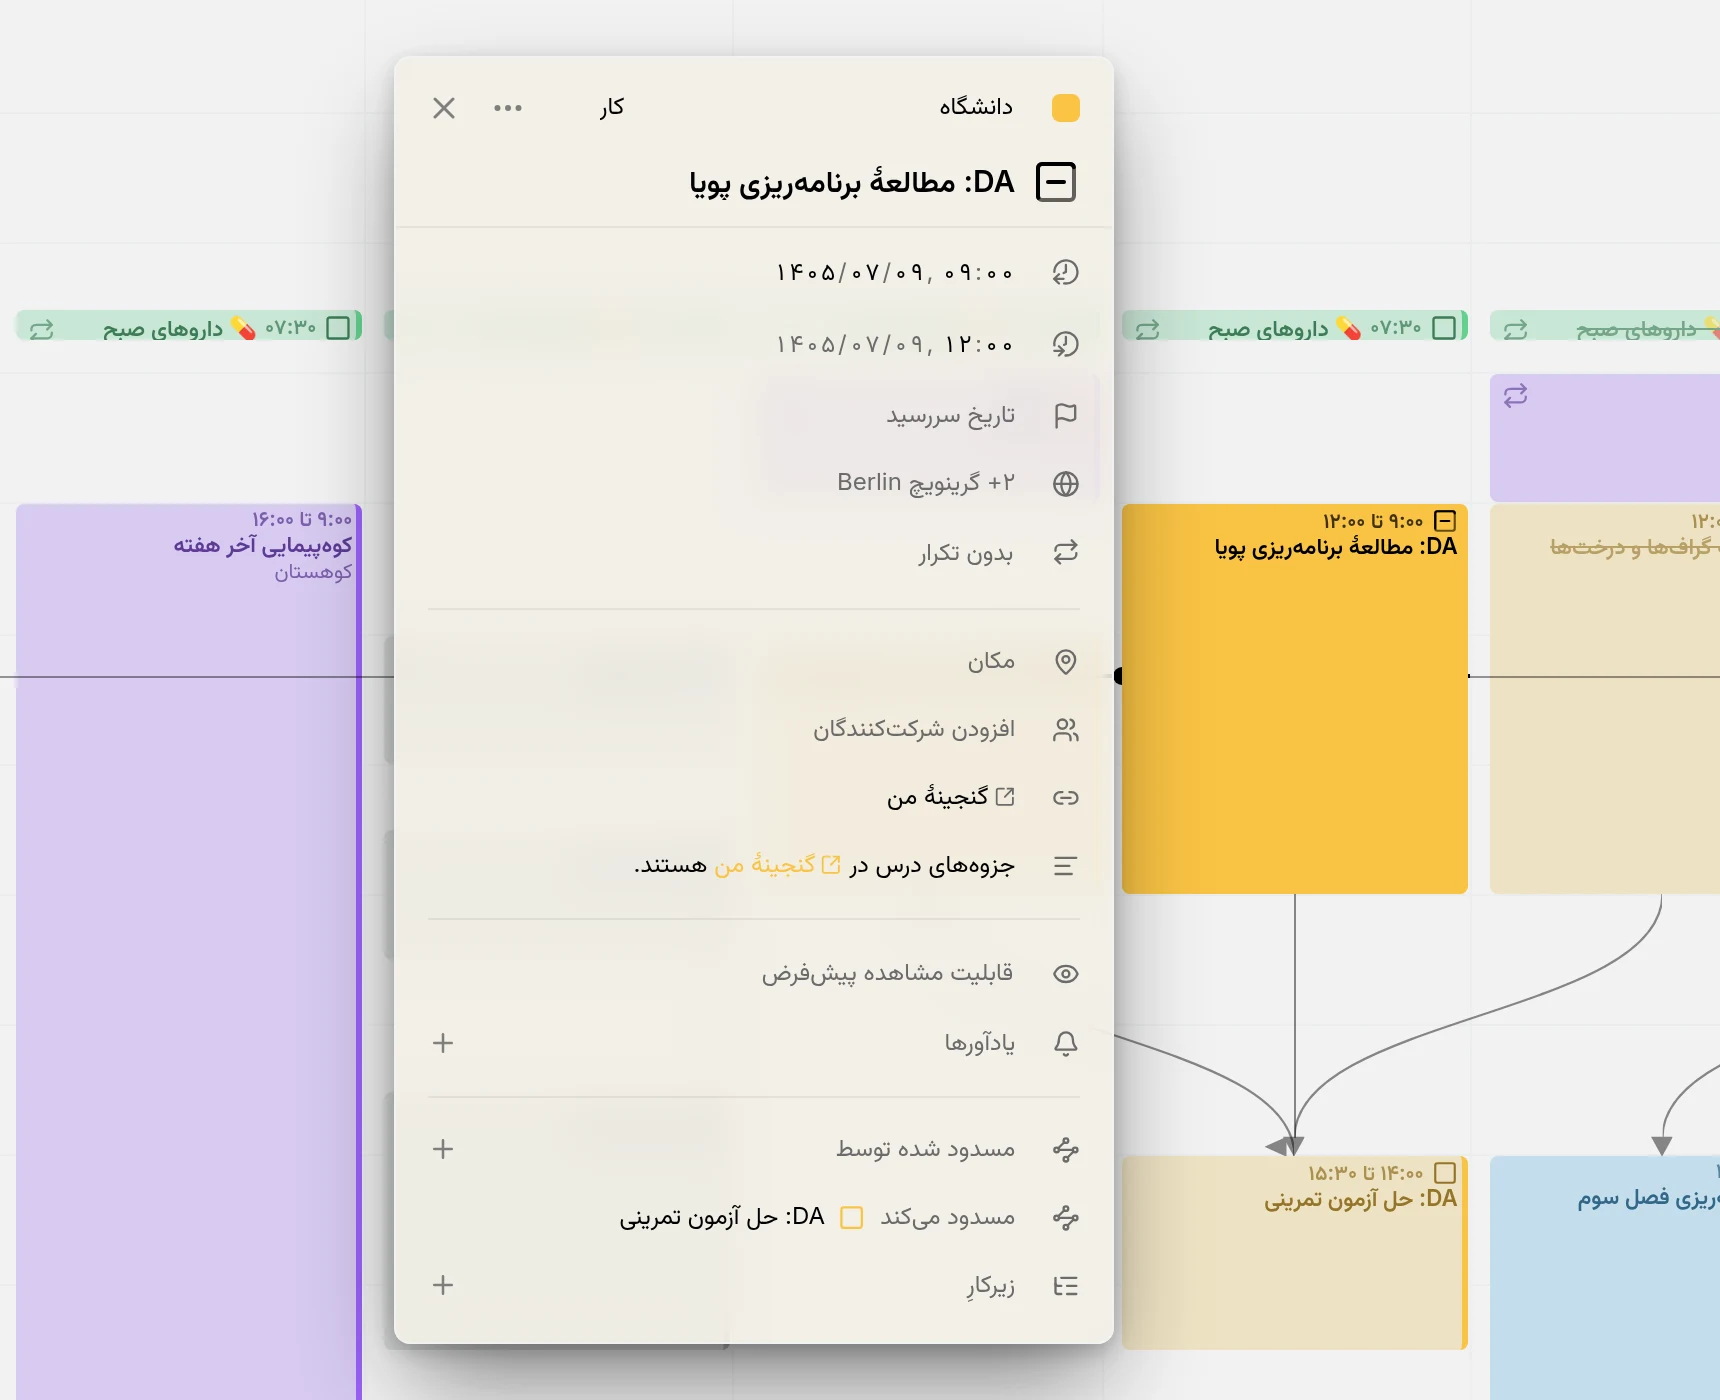
Task: Click repeat icon on داروهای صبح ۰۷:۳۰ right of popup
Action: pos(1148,329)
